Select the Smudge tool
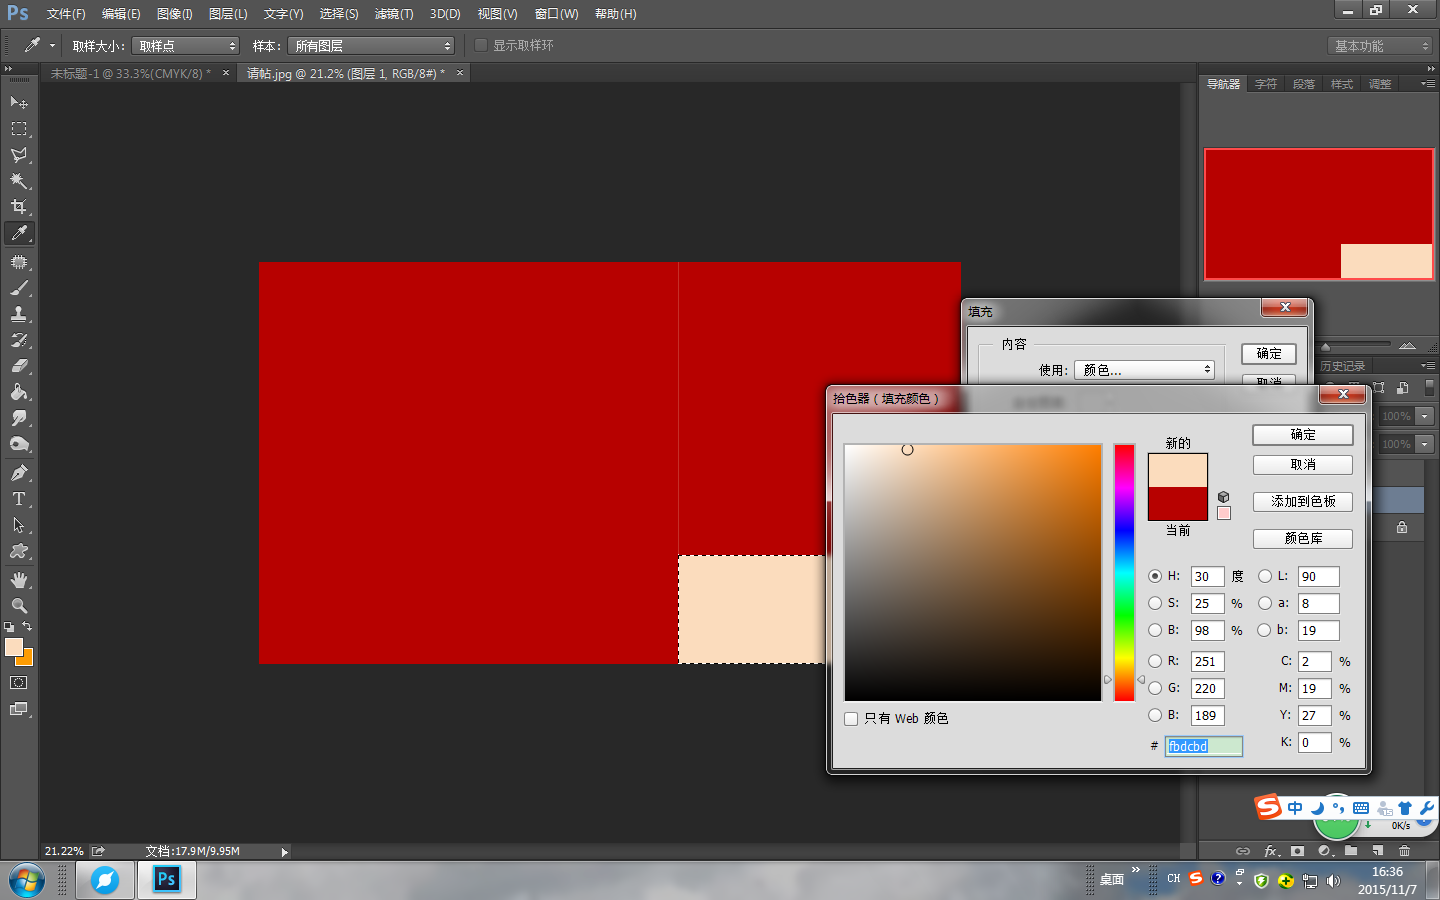The height and width of the screenshot is (900, 1440). pos(19,418)
